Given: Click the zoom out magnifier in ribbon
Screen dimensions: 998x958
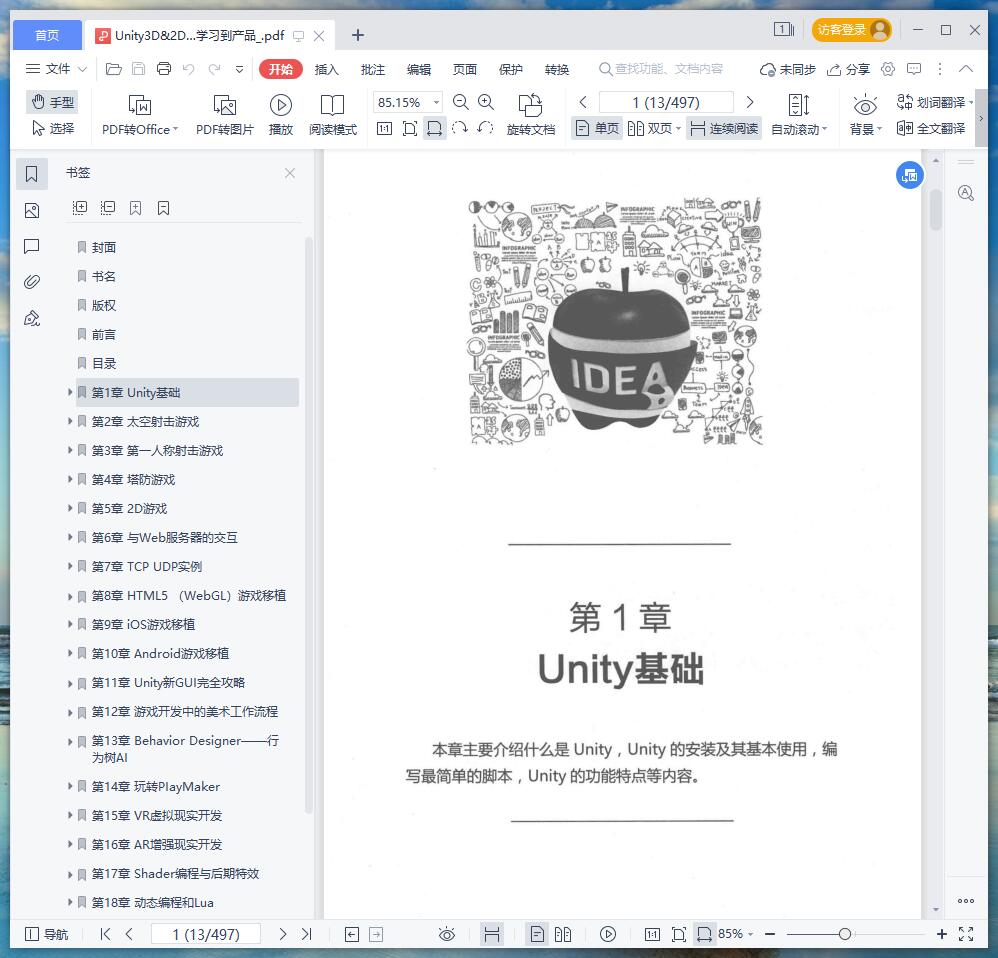Looking at the screenshot, I should 460,102.
